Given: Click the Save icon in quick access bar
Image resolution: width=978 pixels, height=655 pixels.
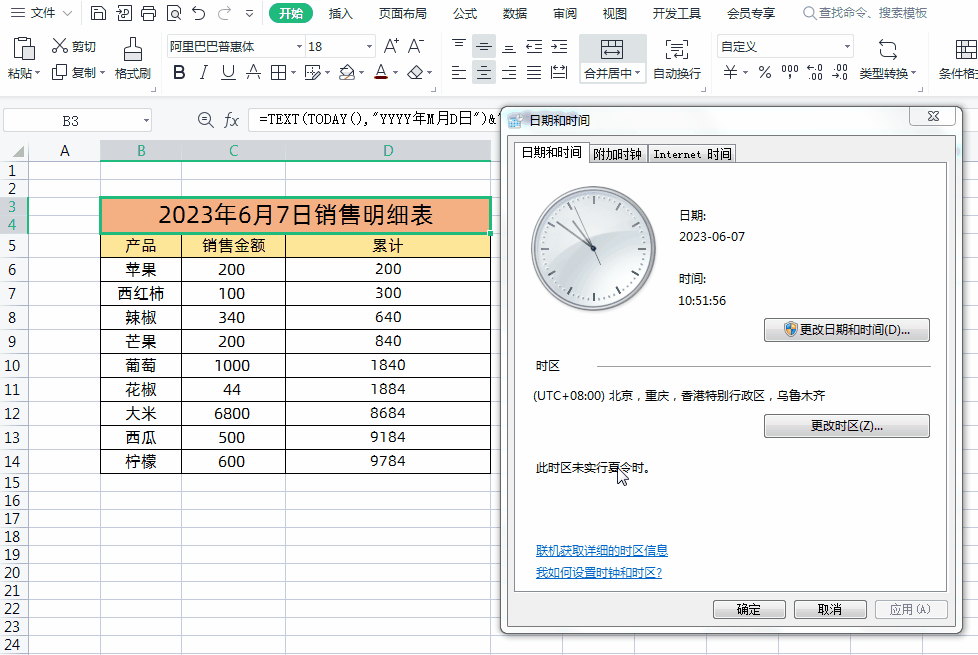Looking at the screenshot, I should click(97, 13).
